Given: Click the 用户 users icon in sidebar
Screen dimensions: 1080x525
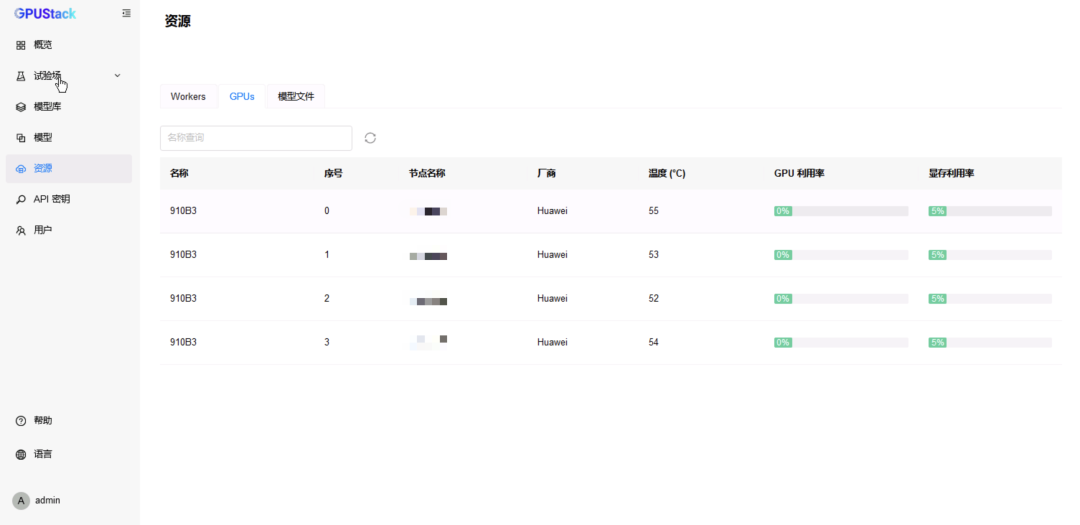Looking at the screenshot, I should point(21,230).
